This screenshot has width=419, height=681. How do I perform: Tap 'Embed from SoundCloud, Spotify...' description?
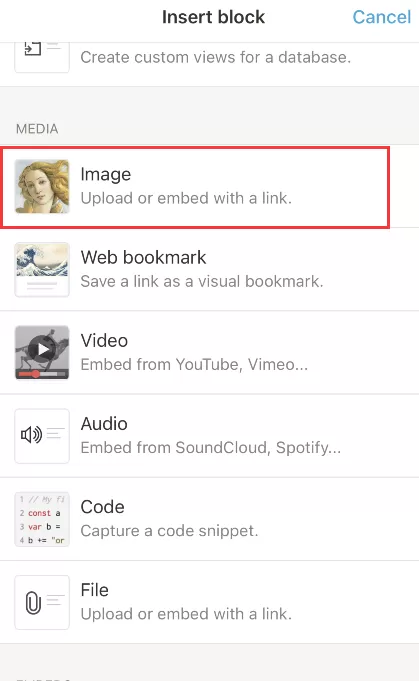211,448
